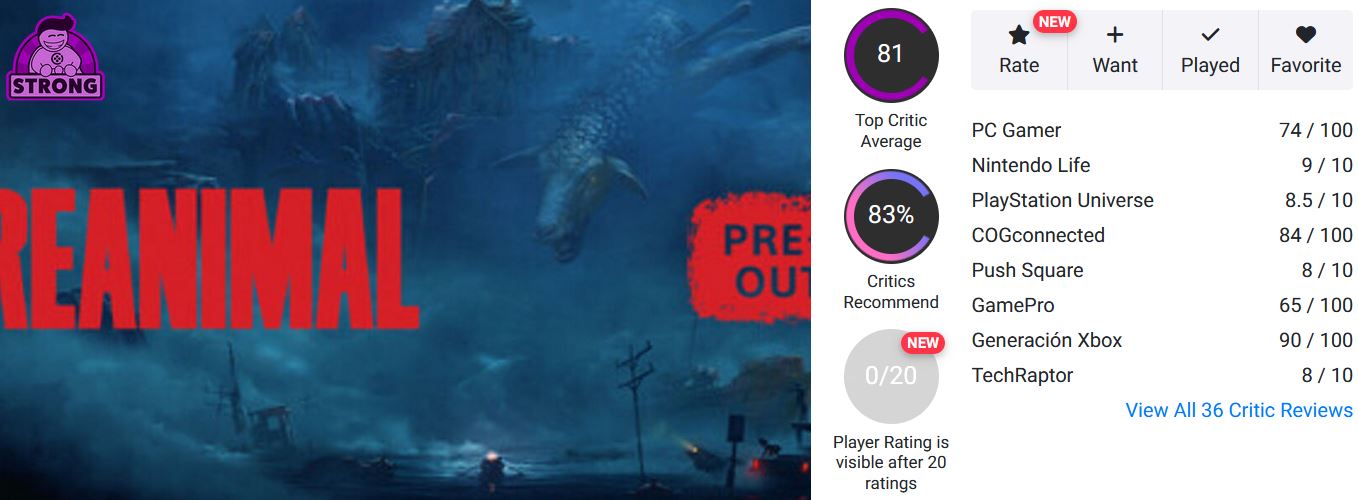Open View All 36 Critic Reviews

(x=1238, y=410)
